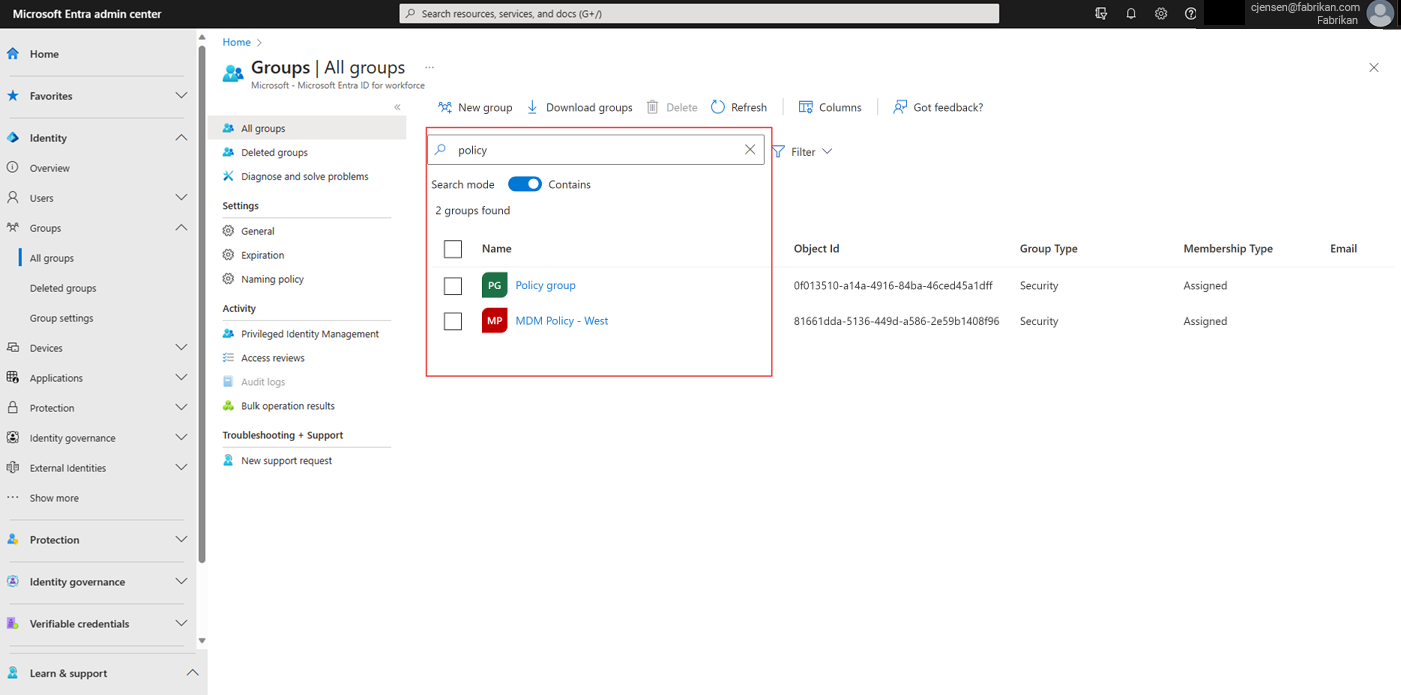Click the Verifiable credentials icon
Image resolution: width=1401 pixels, height=695 pixels.
click(x=13, y=623)
